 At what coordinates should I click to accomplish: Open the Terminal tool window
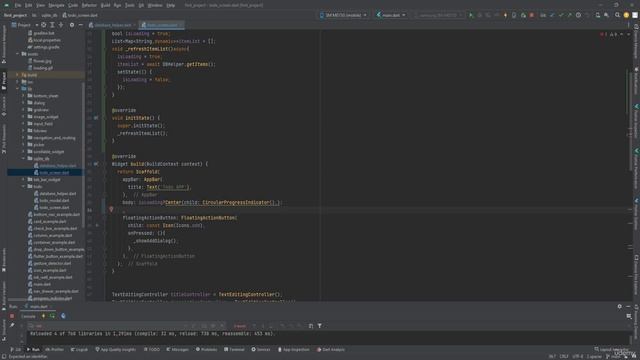[234, 349]
